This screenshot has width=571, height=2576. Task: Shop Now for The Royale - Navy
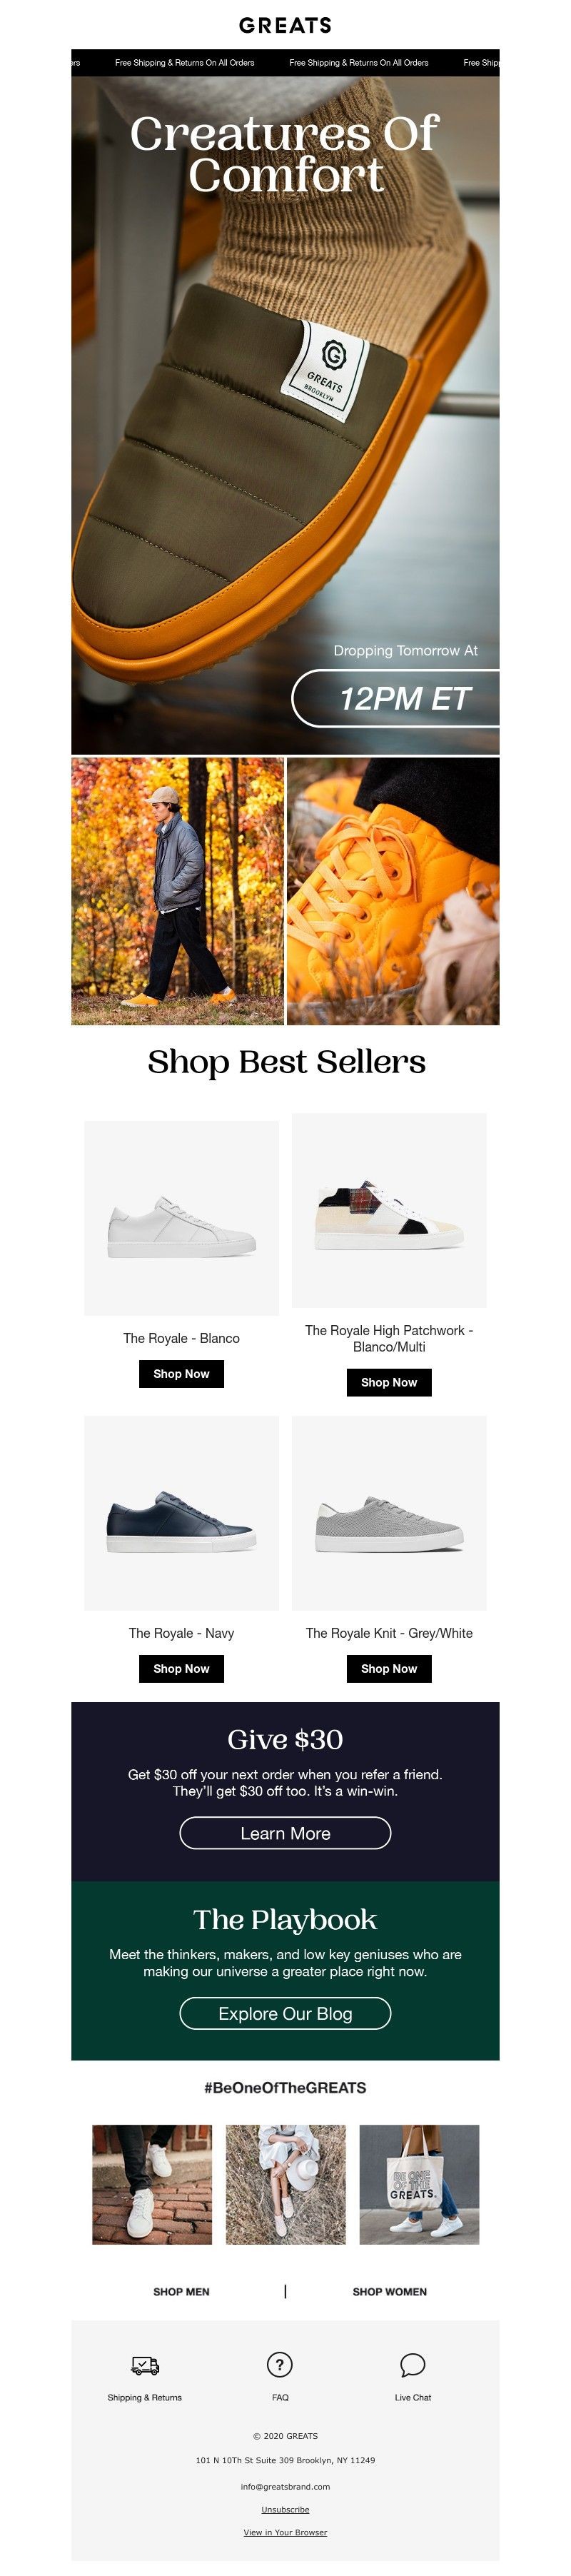pyautogui.click(x=181, y=1668)
